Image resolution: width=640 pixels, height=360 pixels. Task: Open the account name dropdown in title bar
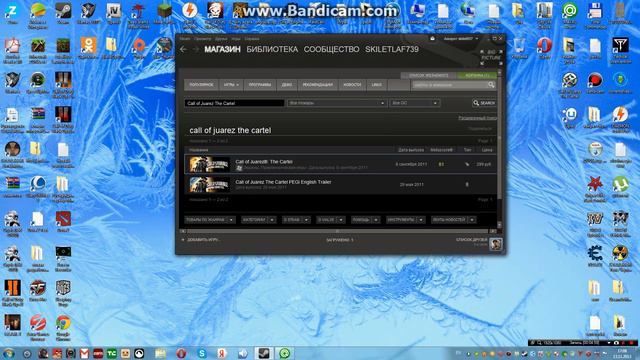pyautogui.click(x=460, y=39)
